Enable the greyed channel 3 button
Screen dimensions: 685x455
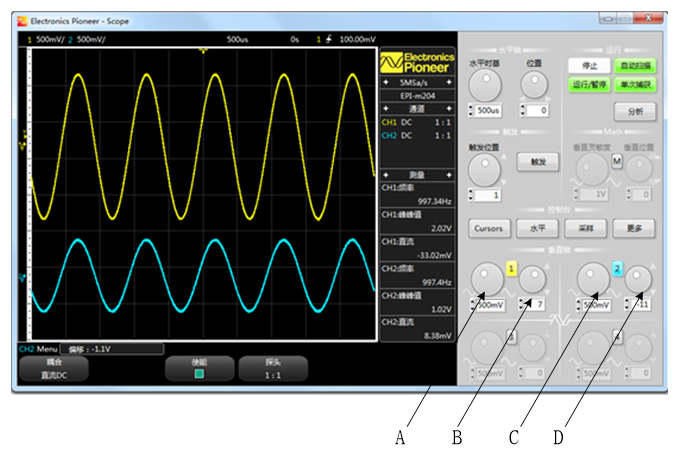pos(511,336)
